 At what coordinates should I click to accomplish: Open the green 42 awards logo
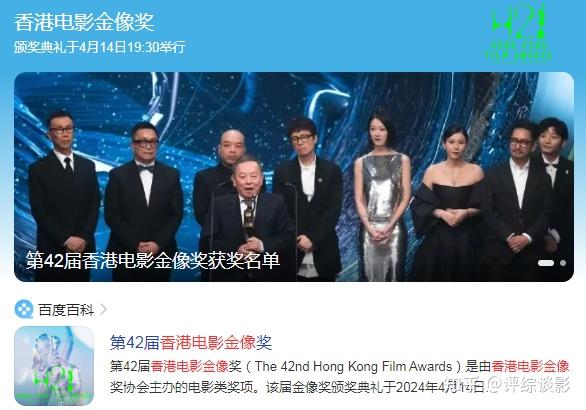tap(518, 34)
